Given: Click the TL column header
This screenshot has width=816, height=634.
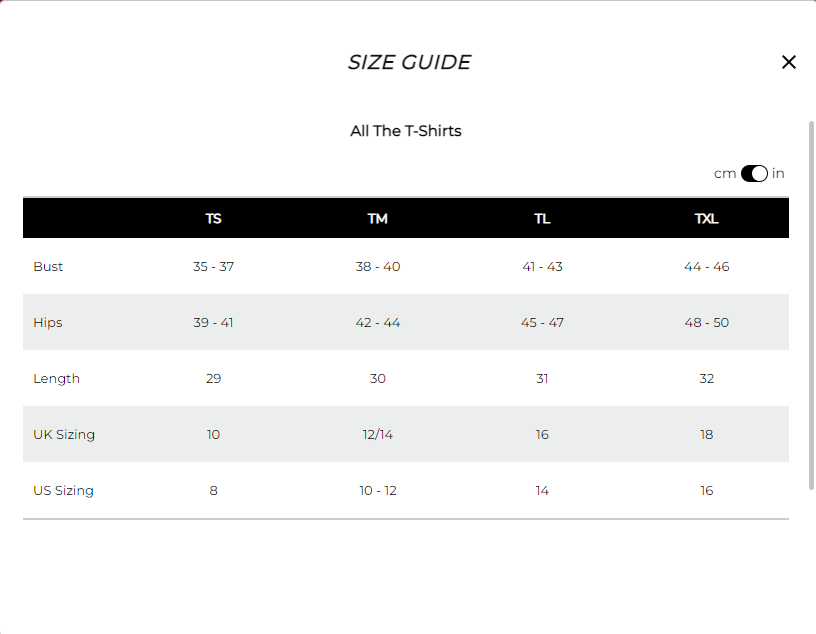Looking at the screenshot, I should (x=542, y=219).
